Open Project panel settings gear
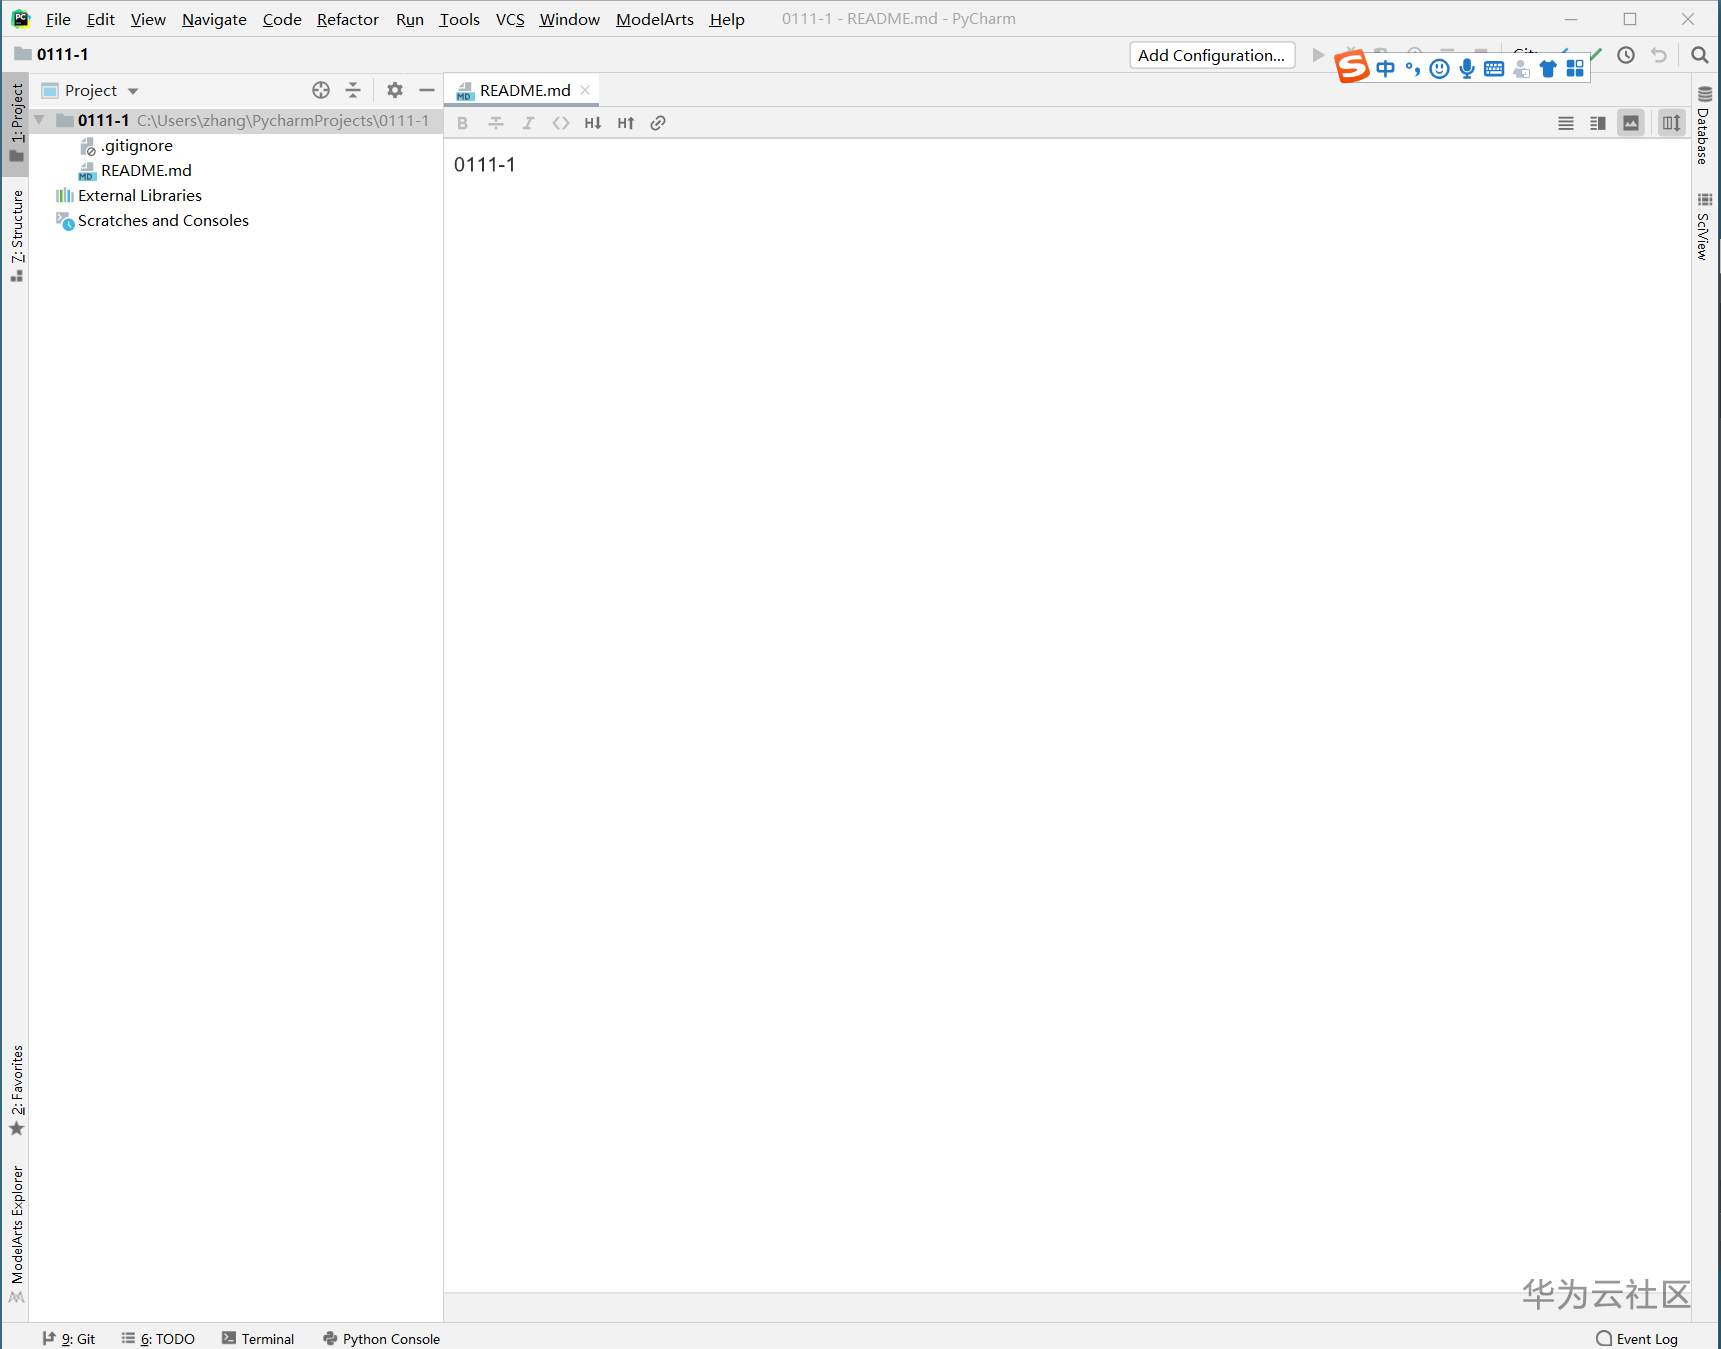1721x1349 pixels. coord(395,90)
